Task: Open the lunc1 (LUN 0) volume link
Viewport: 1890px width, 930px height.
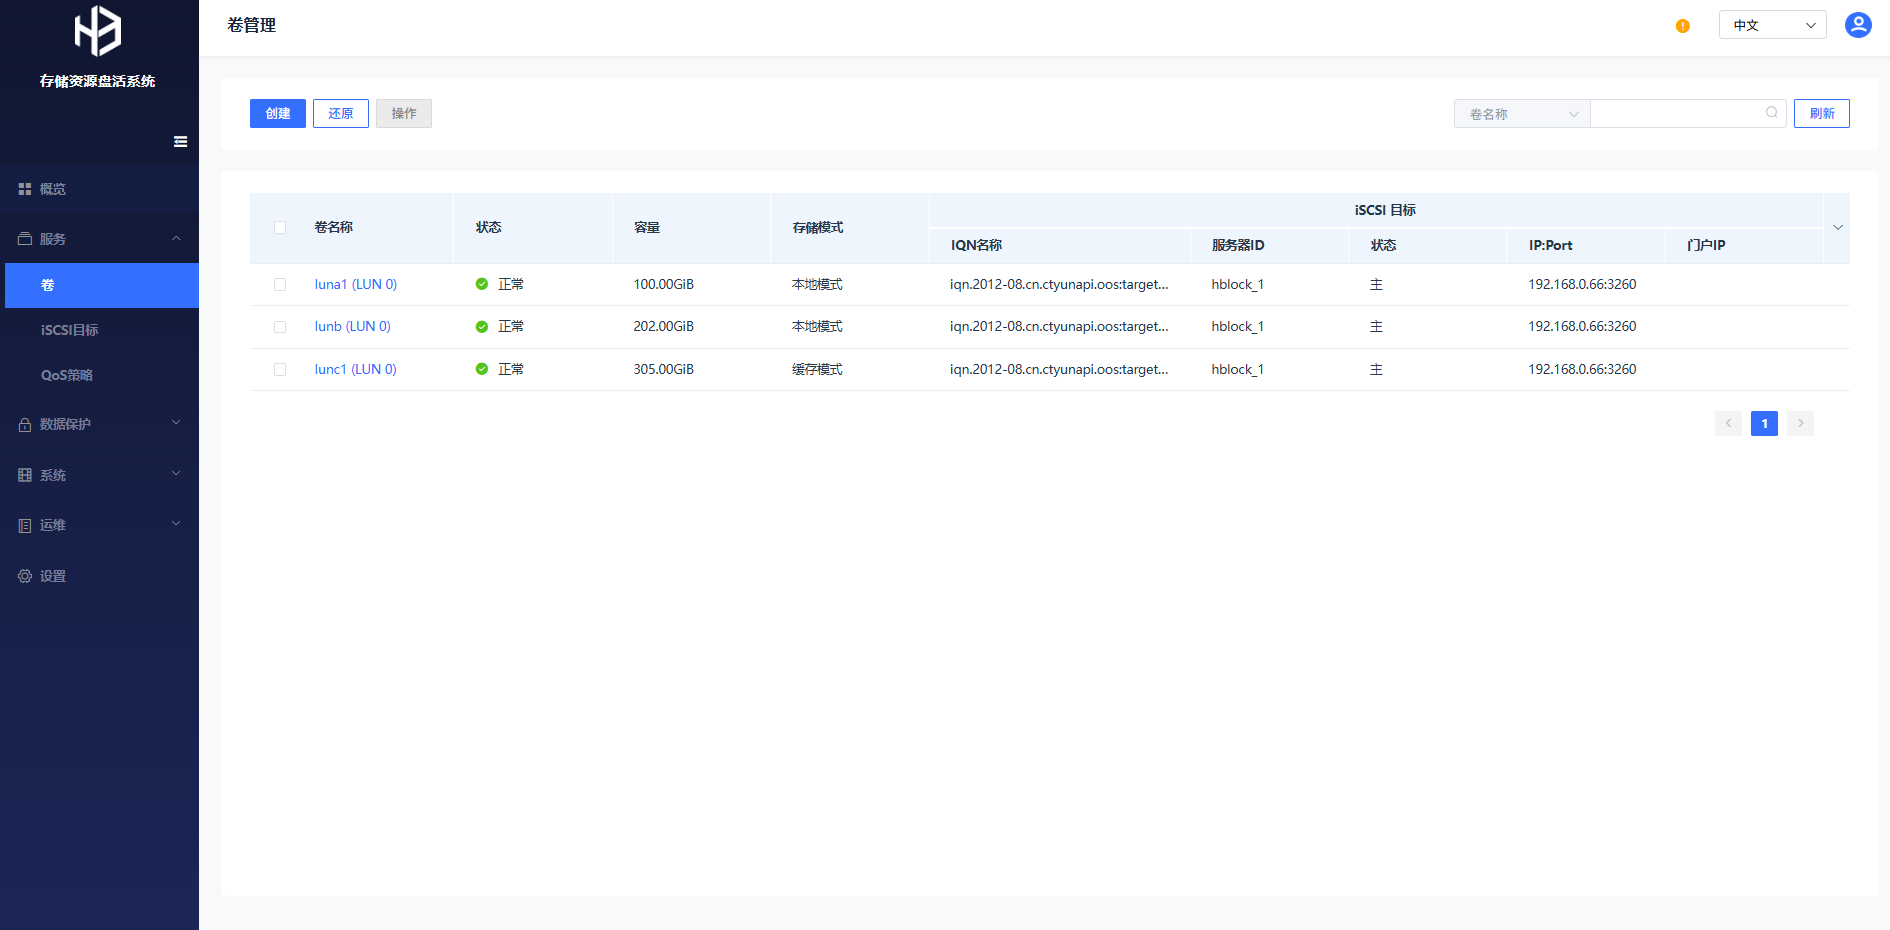Action: coord(355,369)
